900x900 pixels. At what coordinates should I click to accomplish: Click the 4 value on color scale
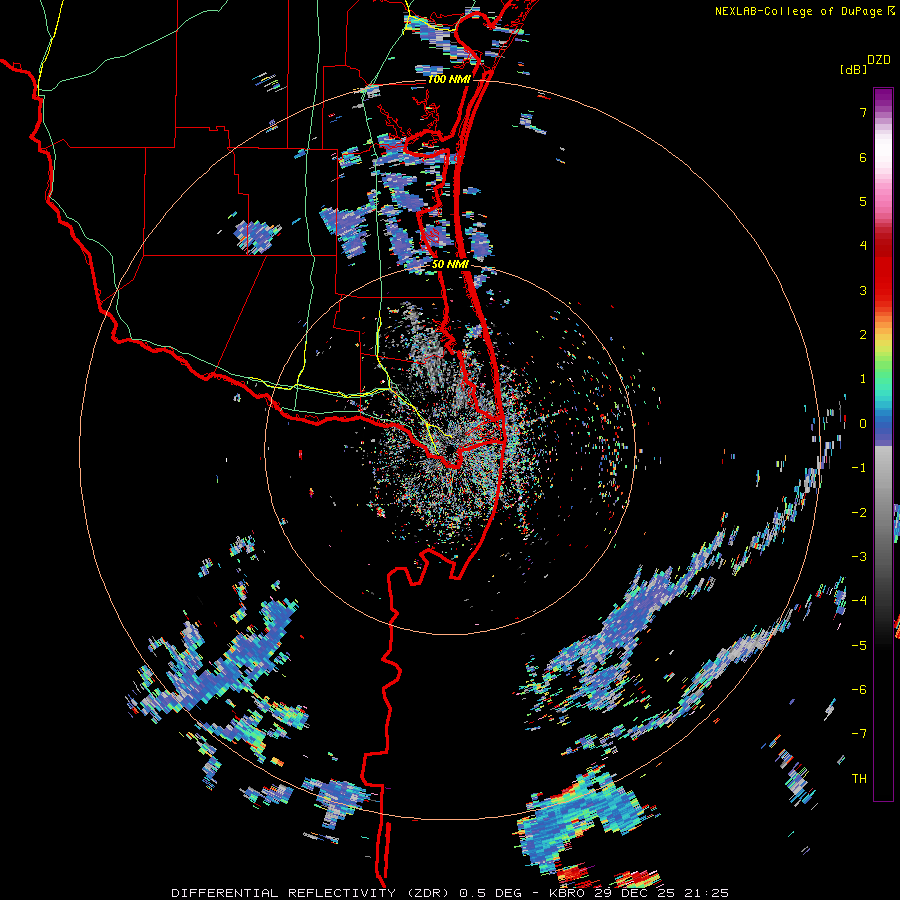[x=863, y=246]
